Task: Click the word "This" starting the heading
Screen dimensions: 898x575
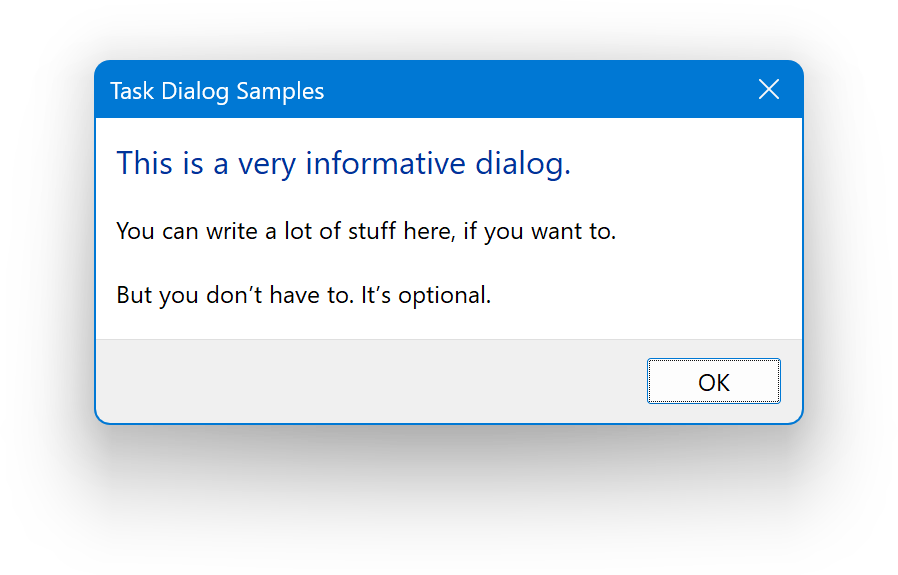Action: (145, 163)
